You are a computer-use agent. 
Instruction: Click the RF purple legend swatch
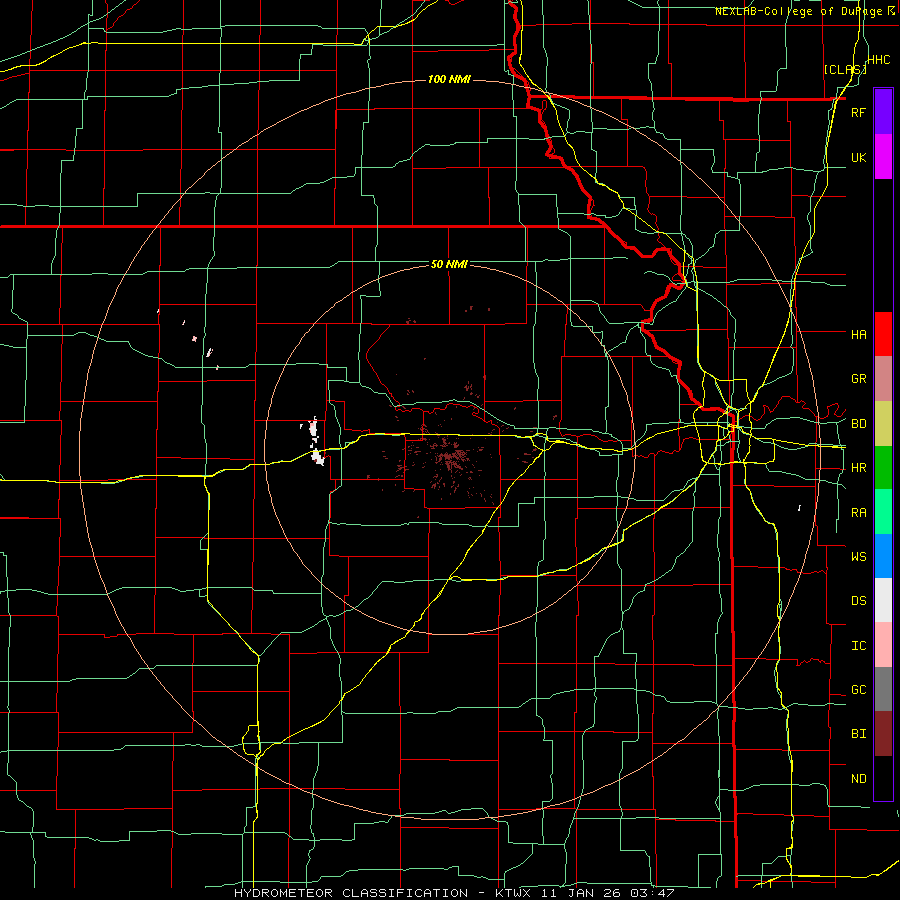point(883,112)
